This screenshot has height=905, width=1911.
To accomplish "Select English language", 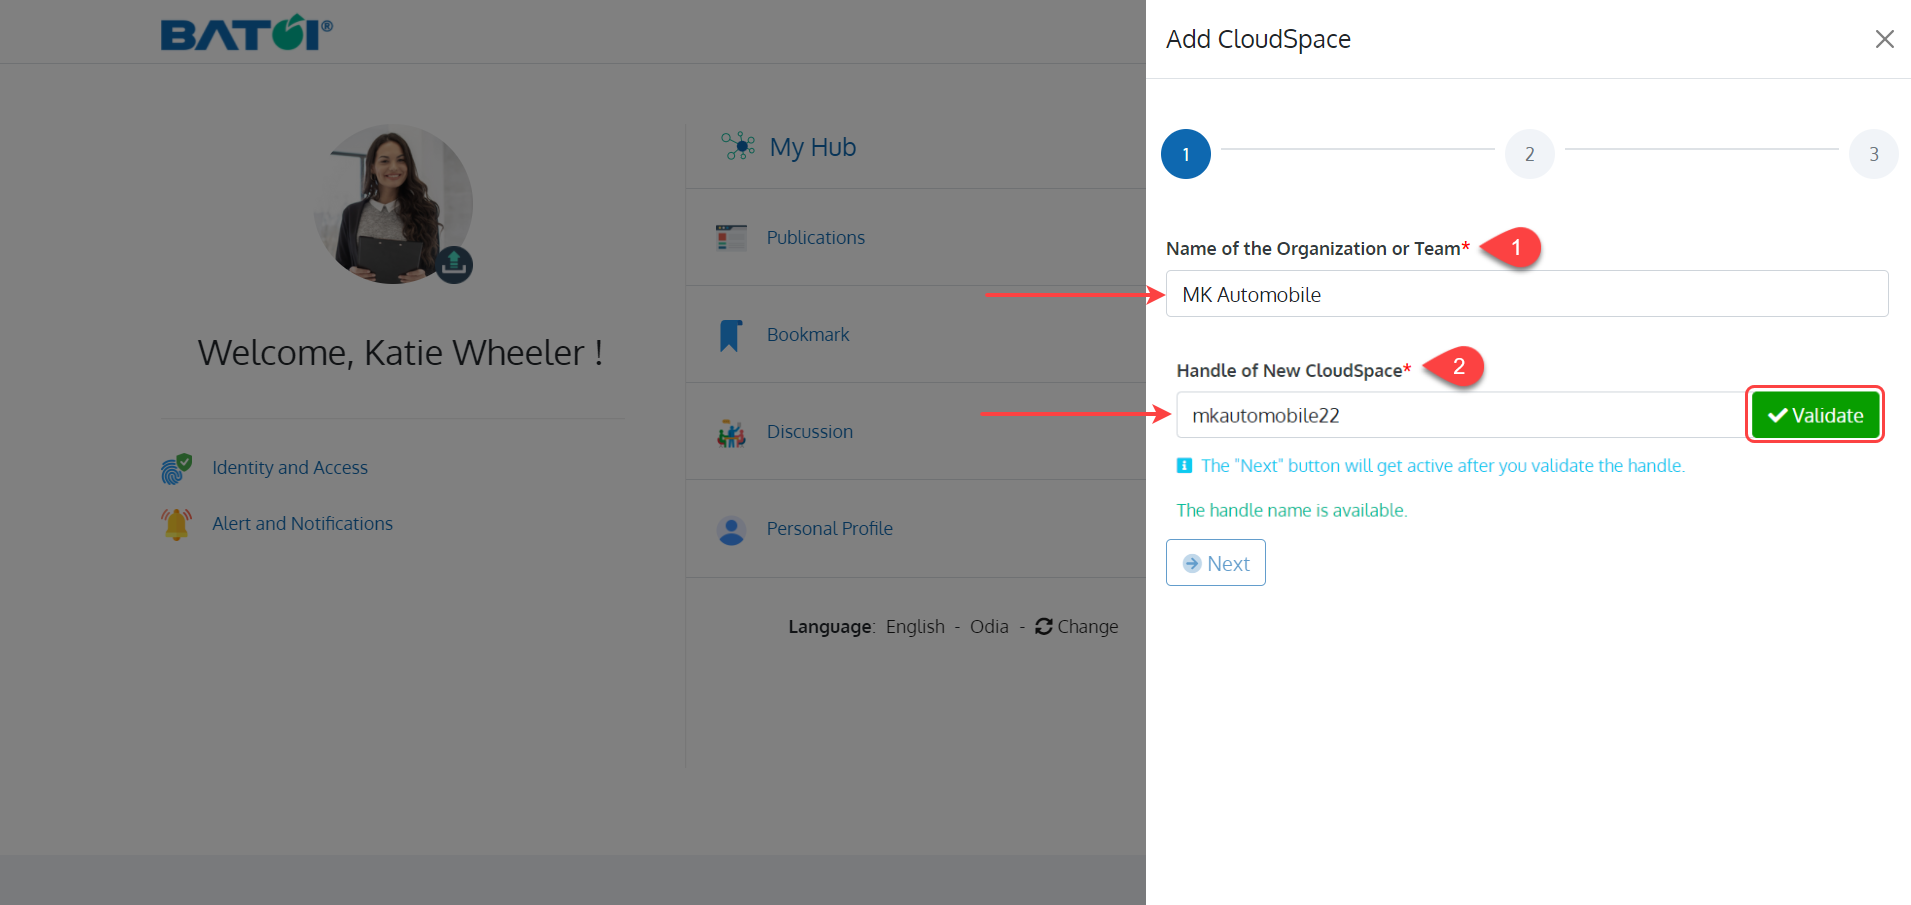I will click(x=915, y=627).
